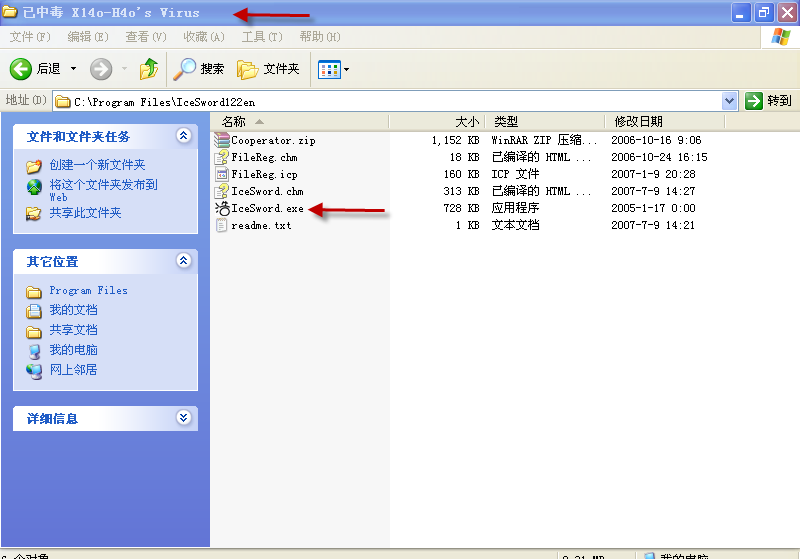Click the 应用程序 type cell
Viewport: 800px width, 559px height.
[x=515, y=208]
